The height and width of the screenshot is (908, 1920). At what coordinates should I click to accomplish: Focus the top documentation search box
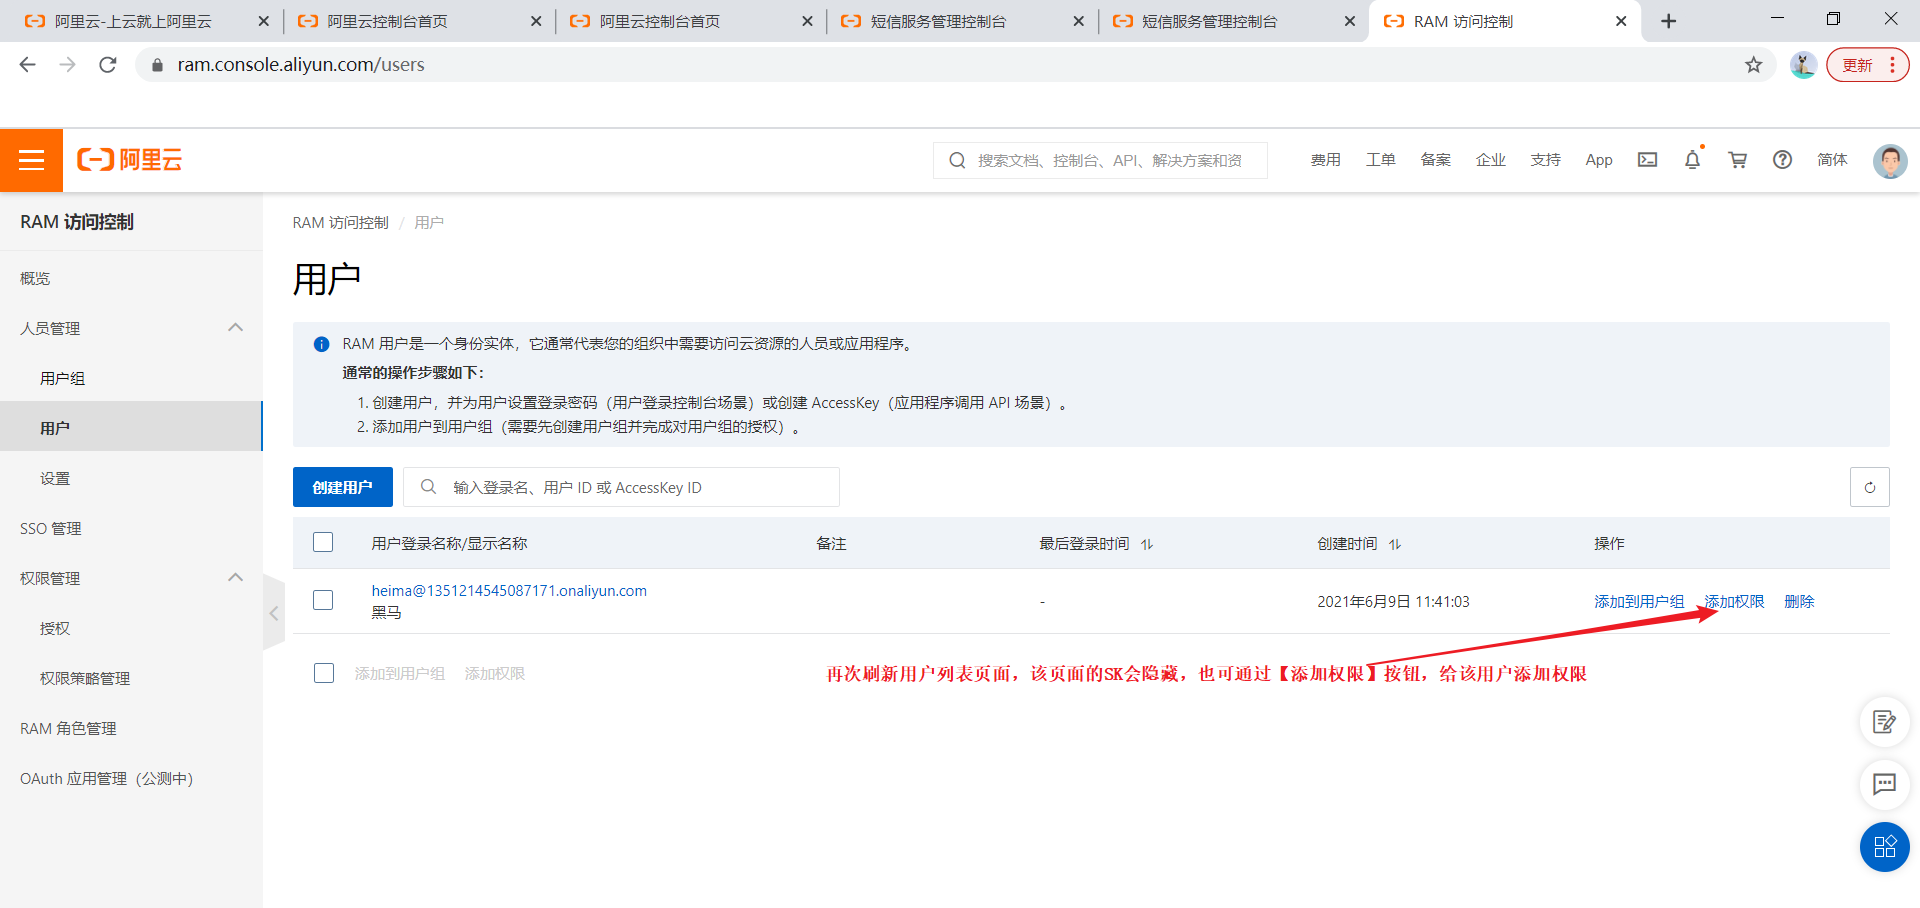(1100, 160)
